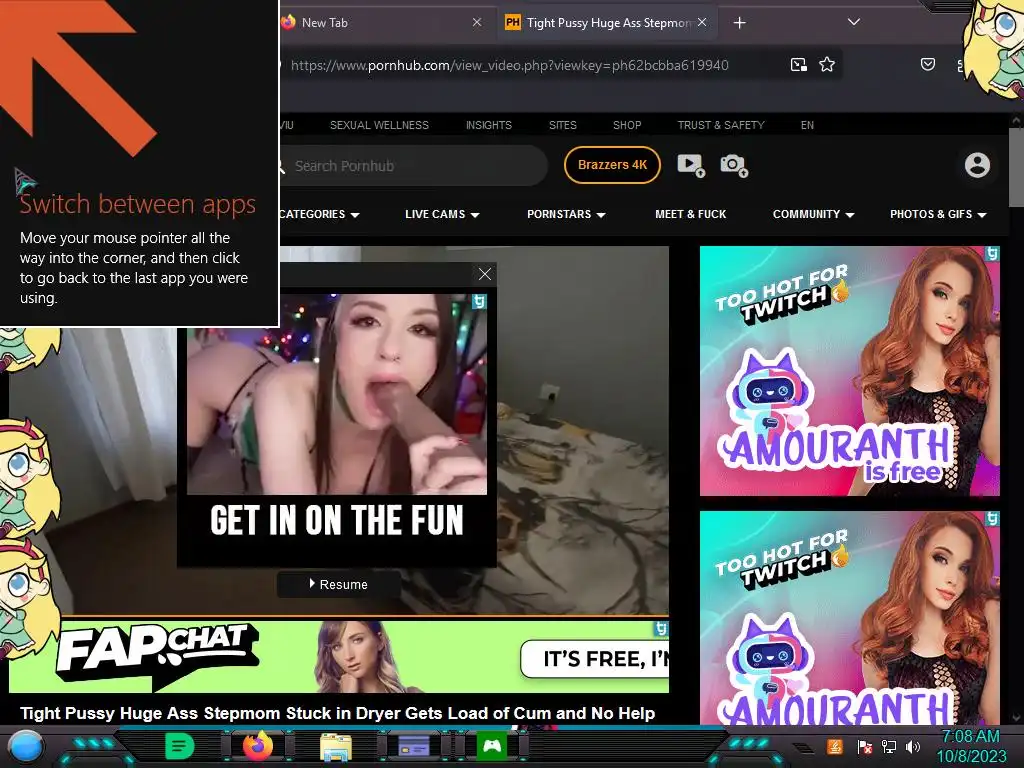This screenshot has height=768, width=1024.
Task: Click ad info icon on lower sidebar banner
Action: pos(992,519)
